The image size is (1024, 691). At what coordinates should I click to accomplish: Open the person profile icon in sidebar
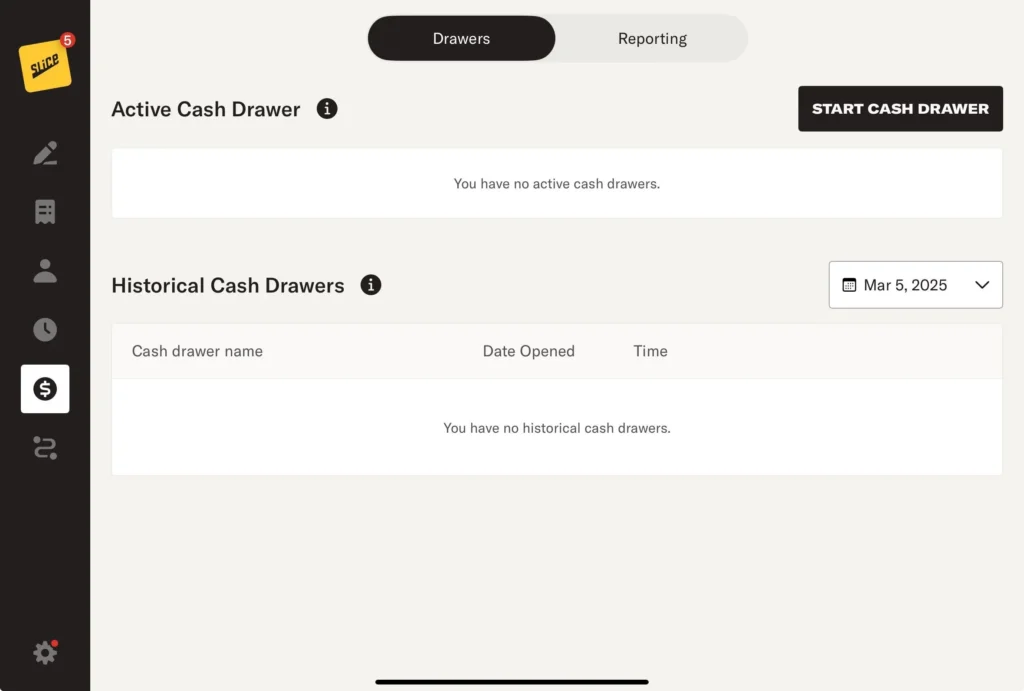pyautogui.click(x=45, y=271)
